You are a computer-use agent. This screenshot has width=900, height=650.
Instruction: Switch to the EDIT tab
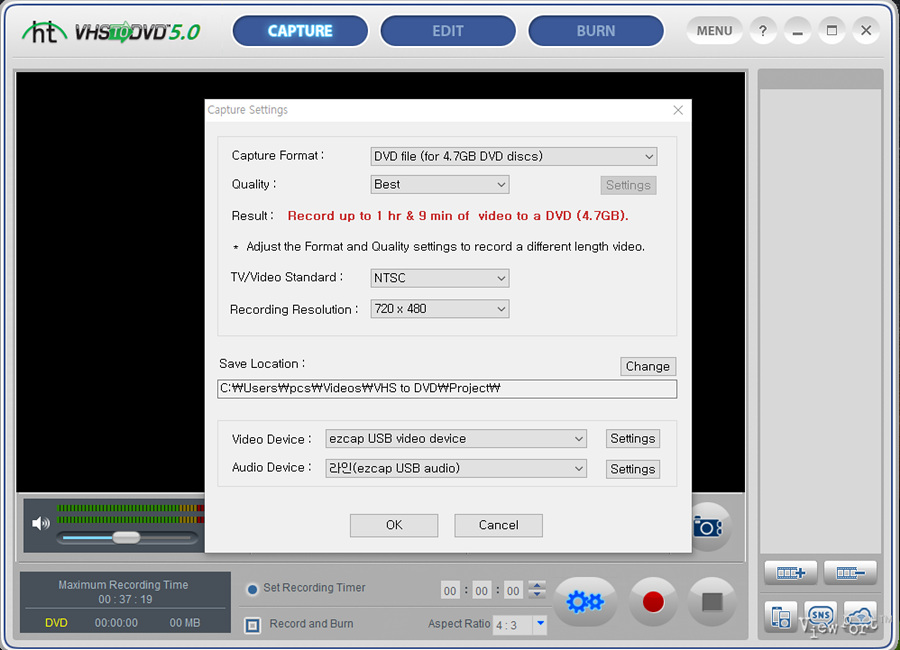448,31
